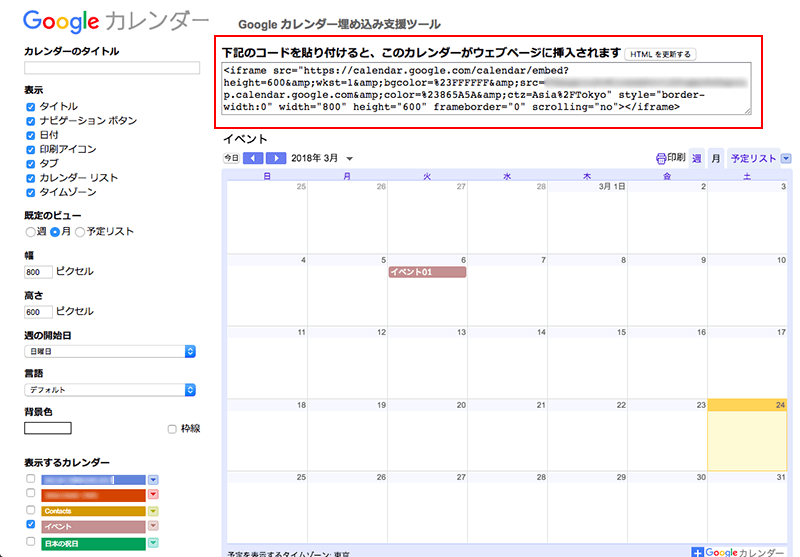Click the HTML を更新する button
The height and width of the screenshot is (557, 800).
[x=660, y=54]
